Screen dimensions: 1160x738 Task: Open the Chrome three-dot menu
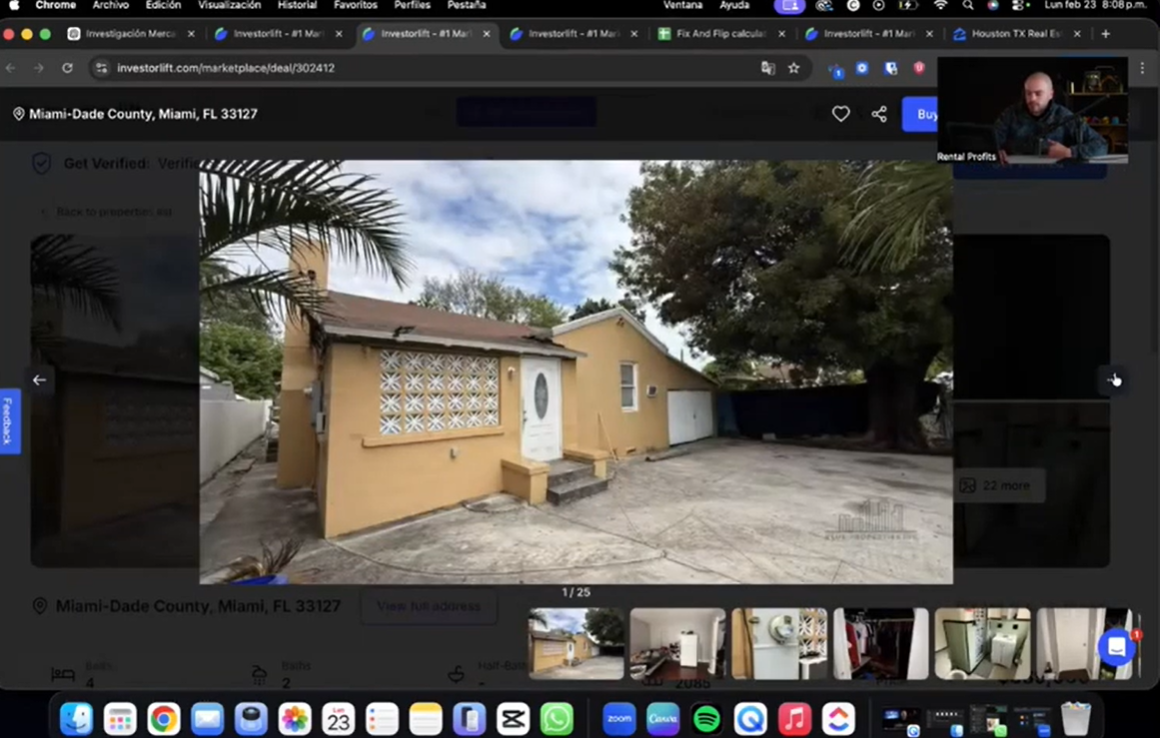tap(1142, 68)
